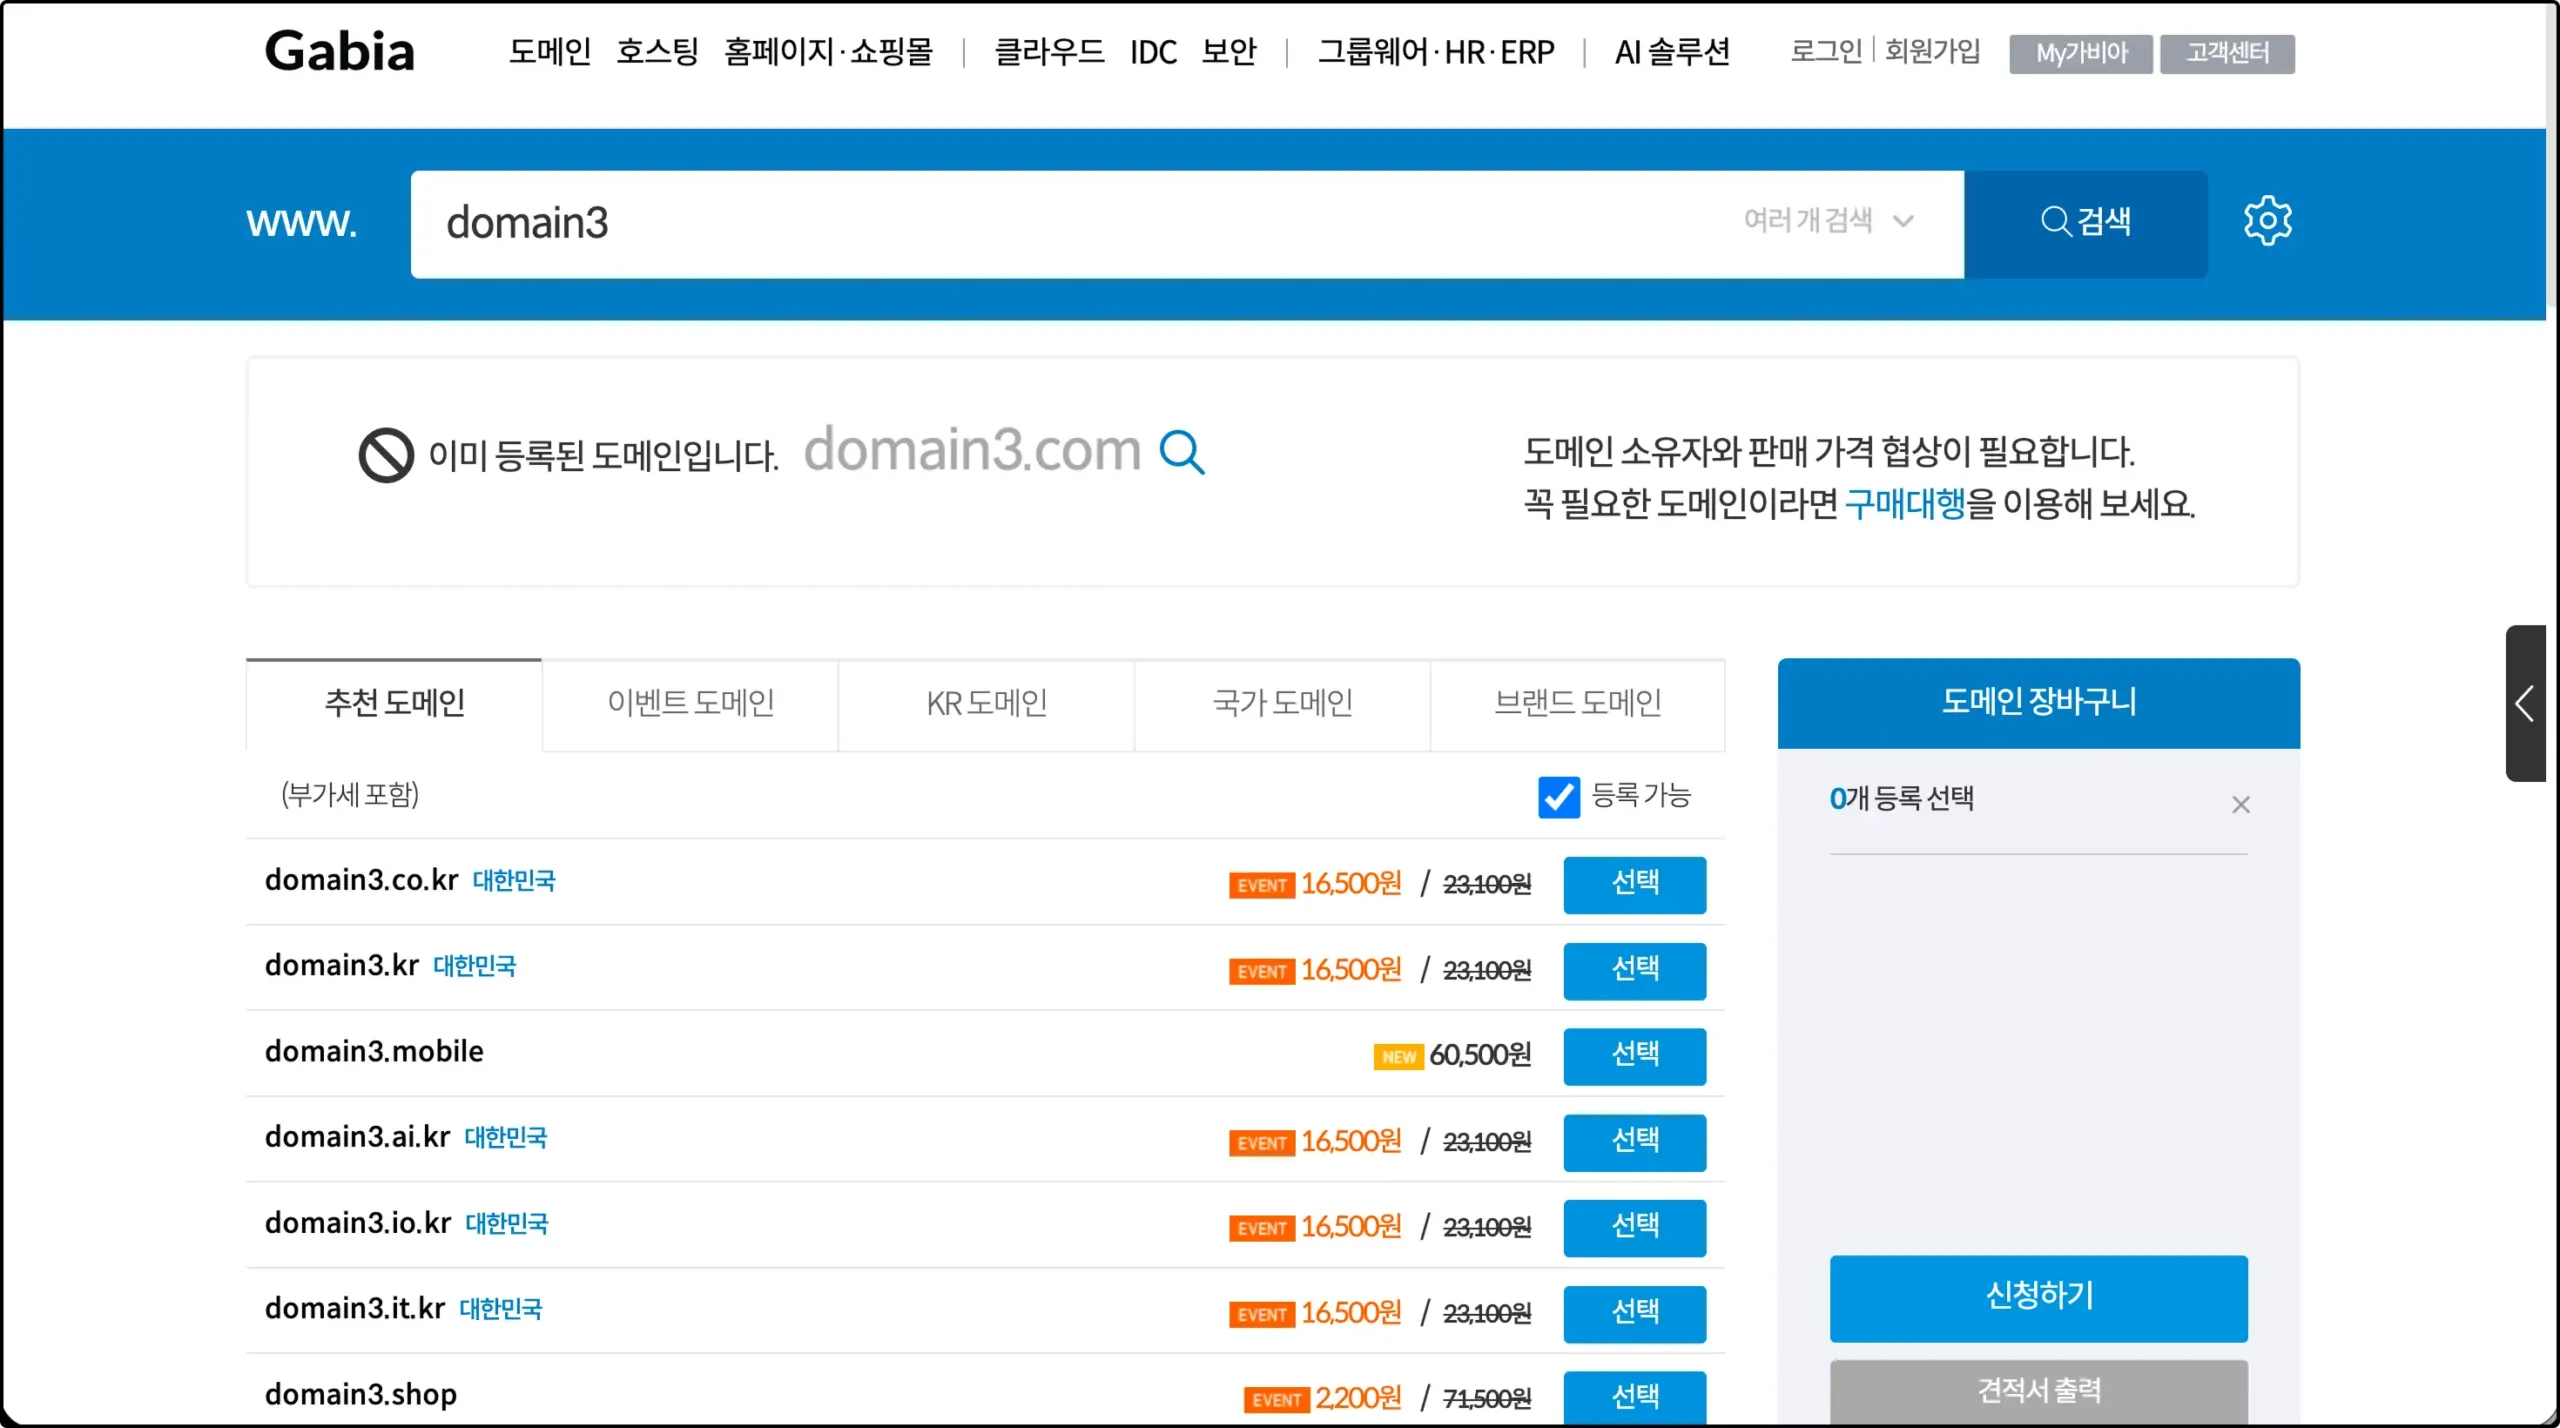Select domain3.co.kr with its 선택 button

point(1634,884)
